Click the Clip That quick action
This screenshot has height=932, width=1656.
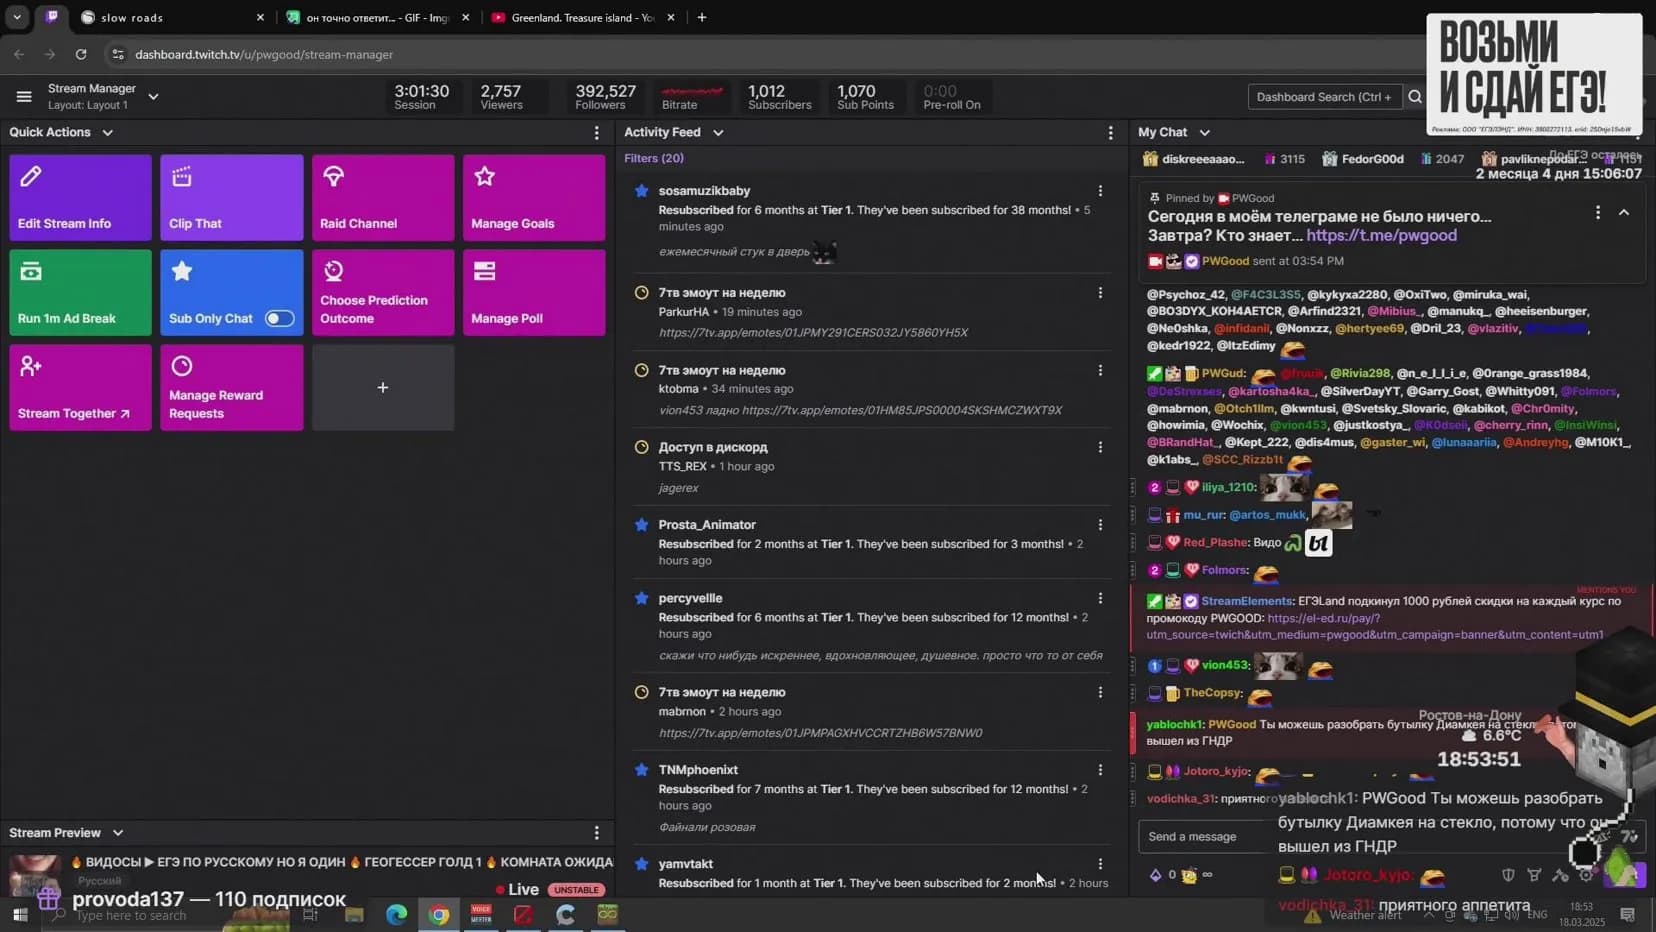[231, 197]
